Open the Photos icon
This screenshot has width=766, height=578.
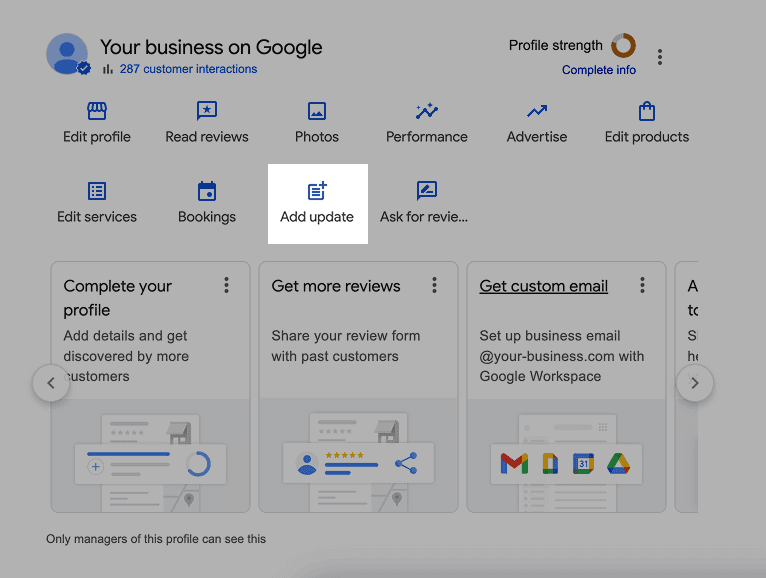(317, 111)
